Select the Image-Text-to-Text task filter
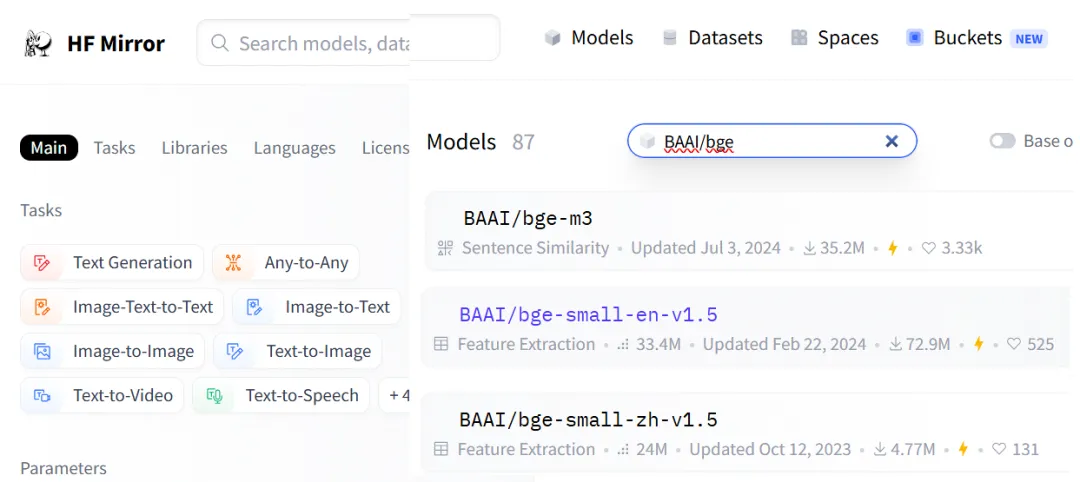 pyautogui.click(x=122, y=307)
